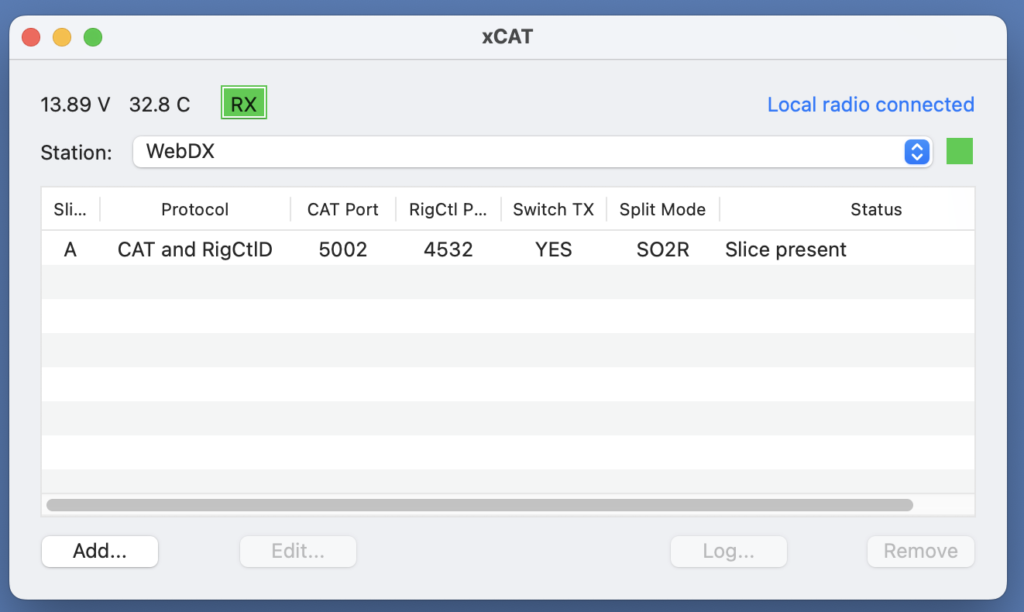This screenshot has width=1024, height=612.
Task: Click the Status column header
Action: tap(876, 209)
